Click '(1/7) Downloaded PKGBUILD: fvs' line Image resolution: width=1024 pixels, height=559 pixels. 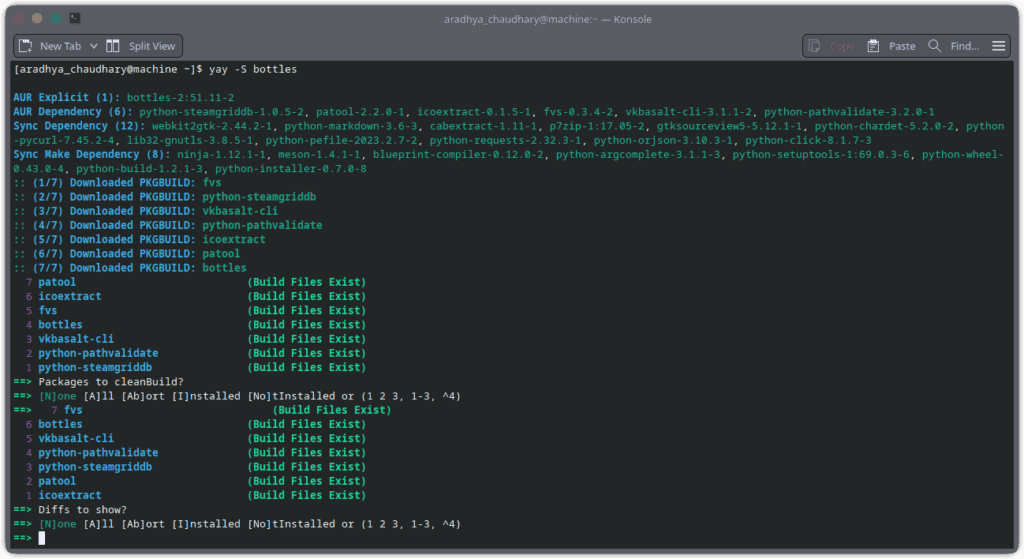click(118, 183)
